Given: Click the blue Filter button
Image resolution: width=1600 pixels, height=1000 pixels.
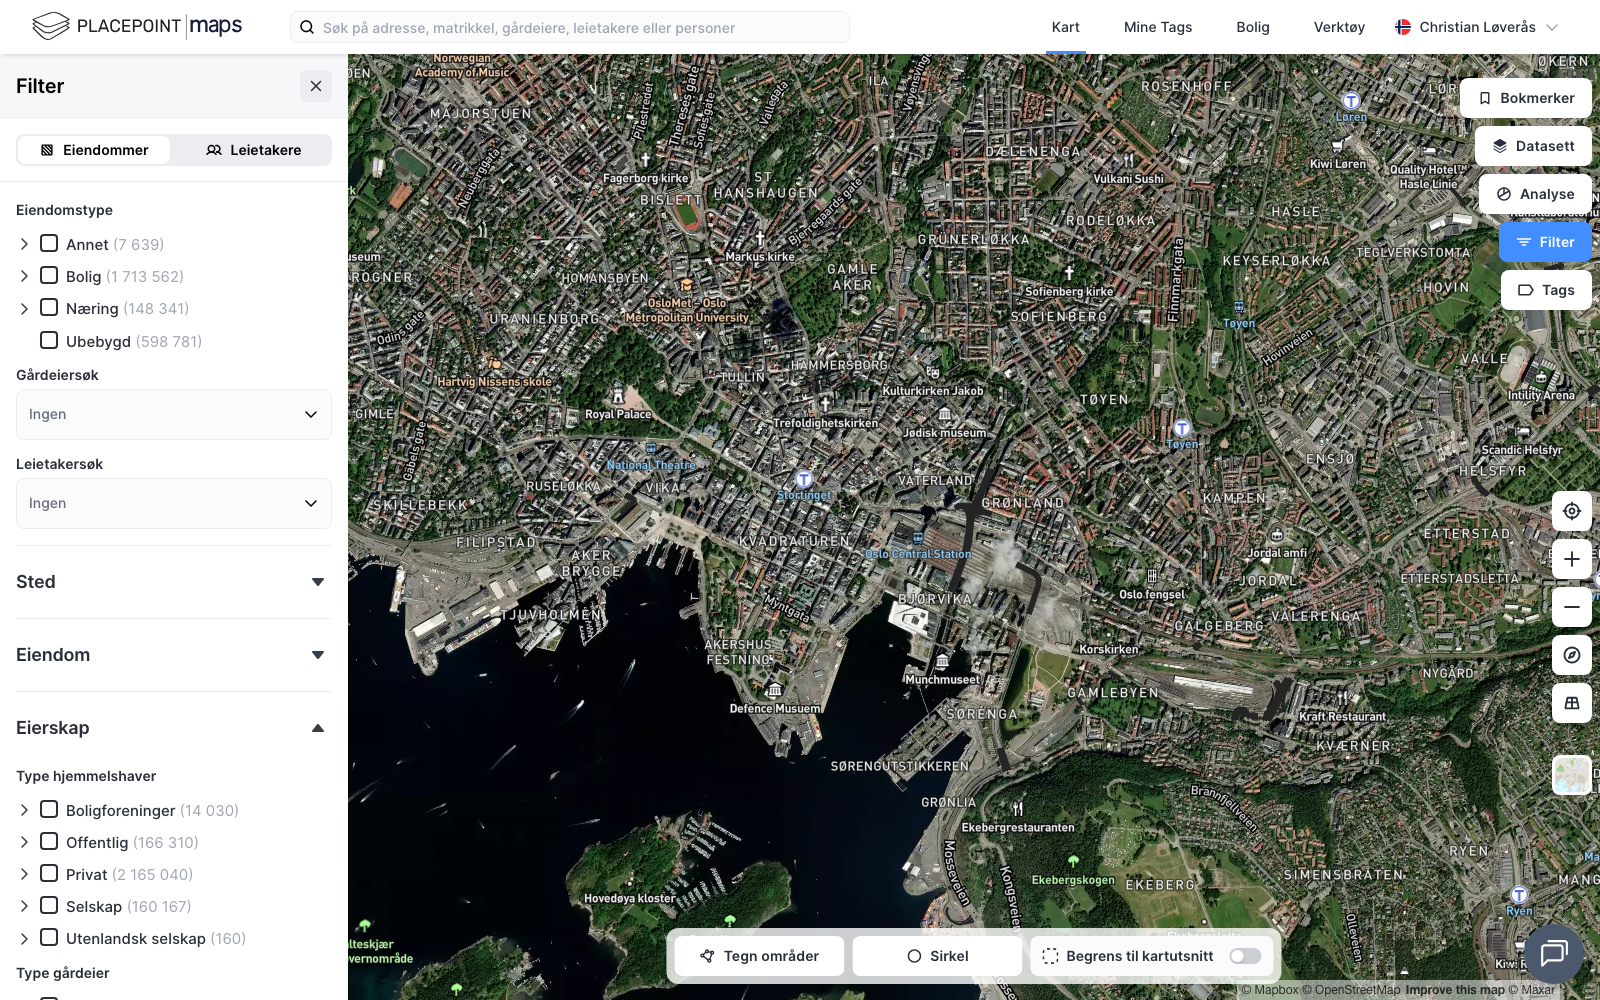Looking at the screenshot, I should tap(1545, 242).
